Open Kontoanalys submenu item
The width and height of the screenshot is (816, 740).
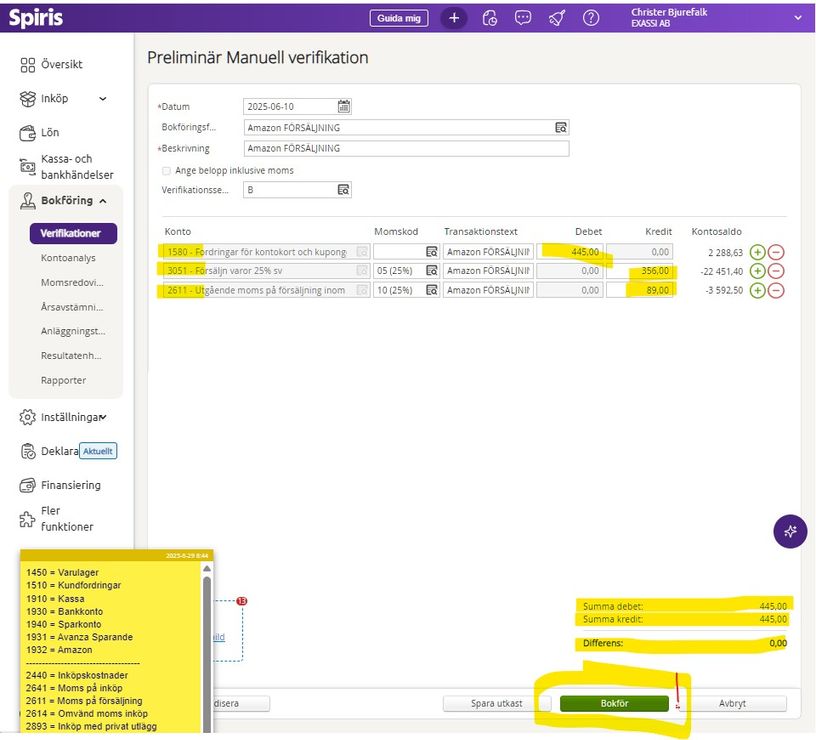[x=68, y=258]
